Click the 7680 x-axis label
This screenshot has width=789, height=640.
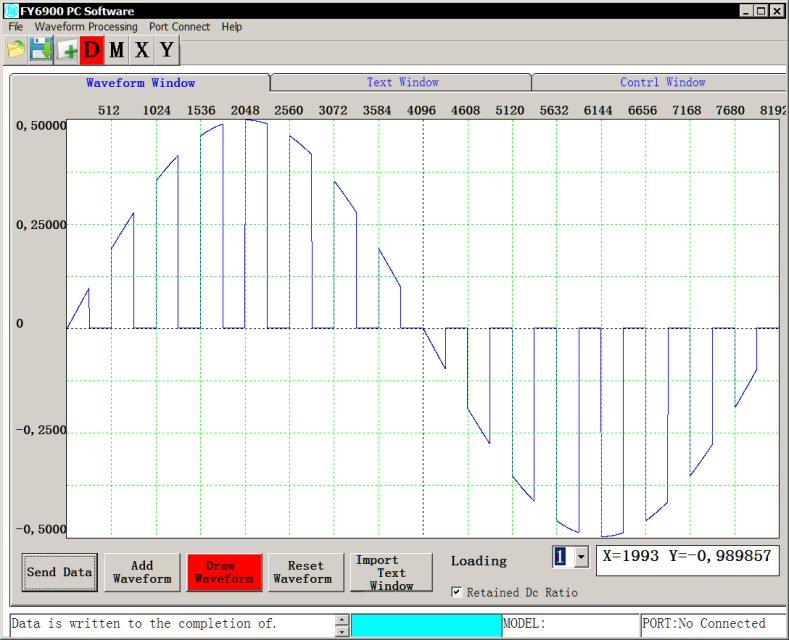click(x=730, y=110)
